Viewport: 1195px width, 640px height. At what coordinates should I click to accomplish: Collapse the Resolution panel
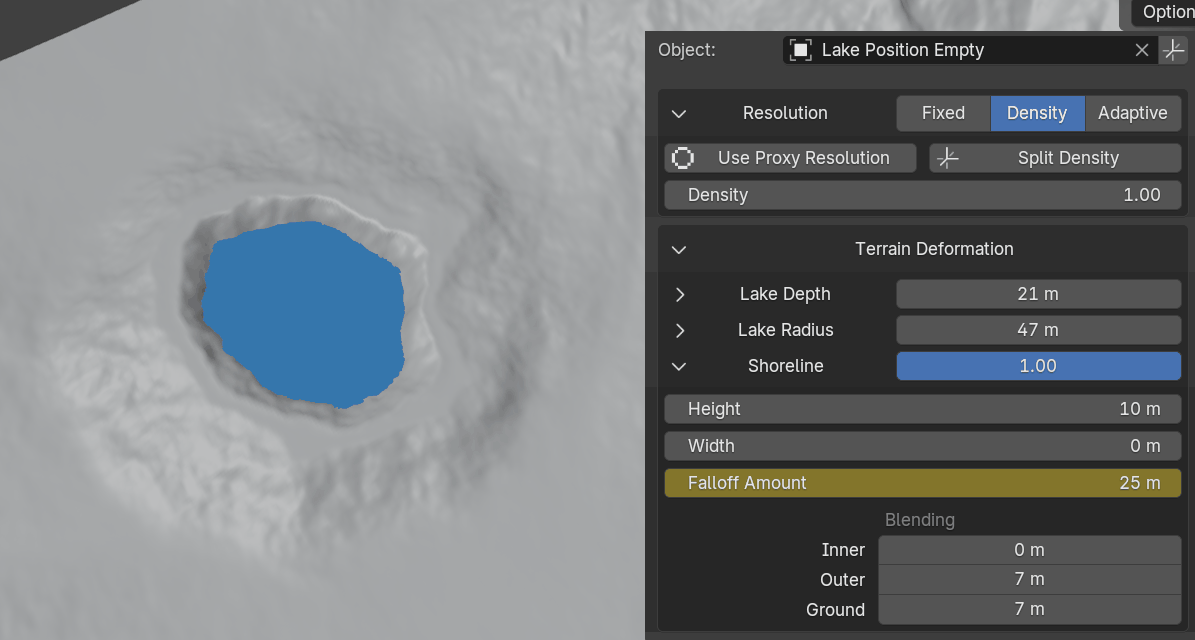679,113
